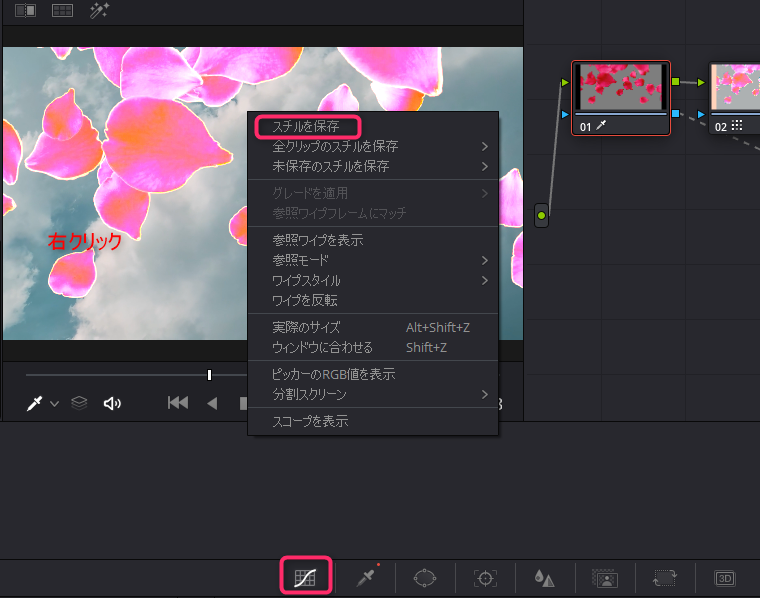Image resolution: width=760 pixels, height=598 pixels.
Task: Choose ピッカーのRGB値を表示 menu item
Action: [x=373, y=374]
